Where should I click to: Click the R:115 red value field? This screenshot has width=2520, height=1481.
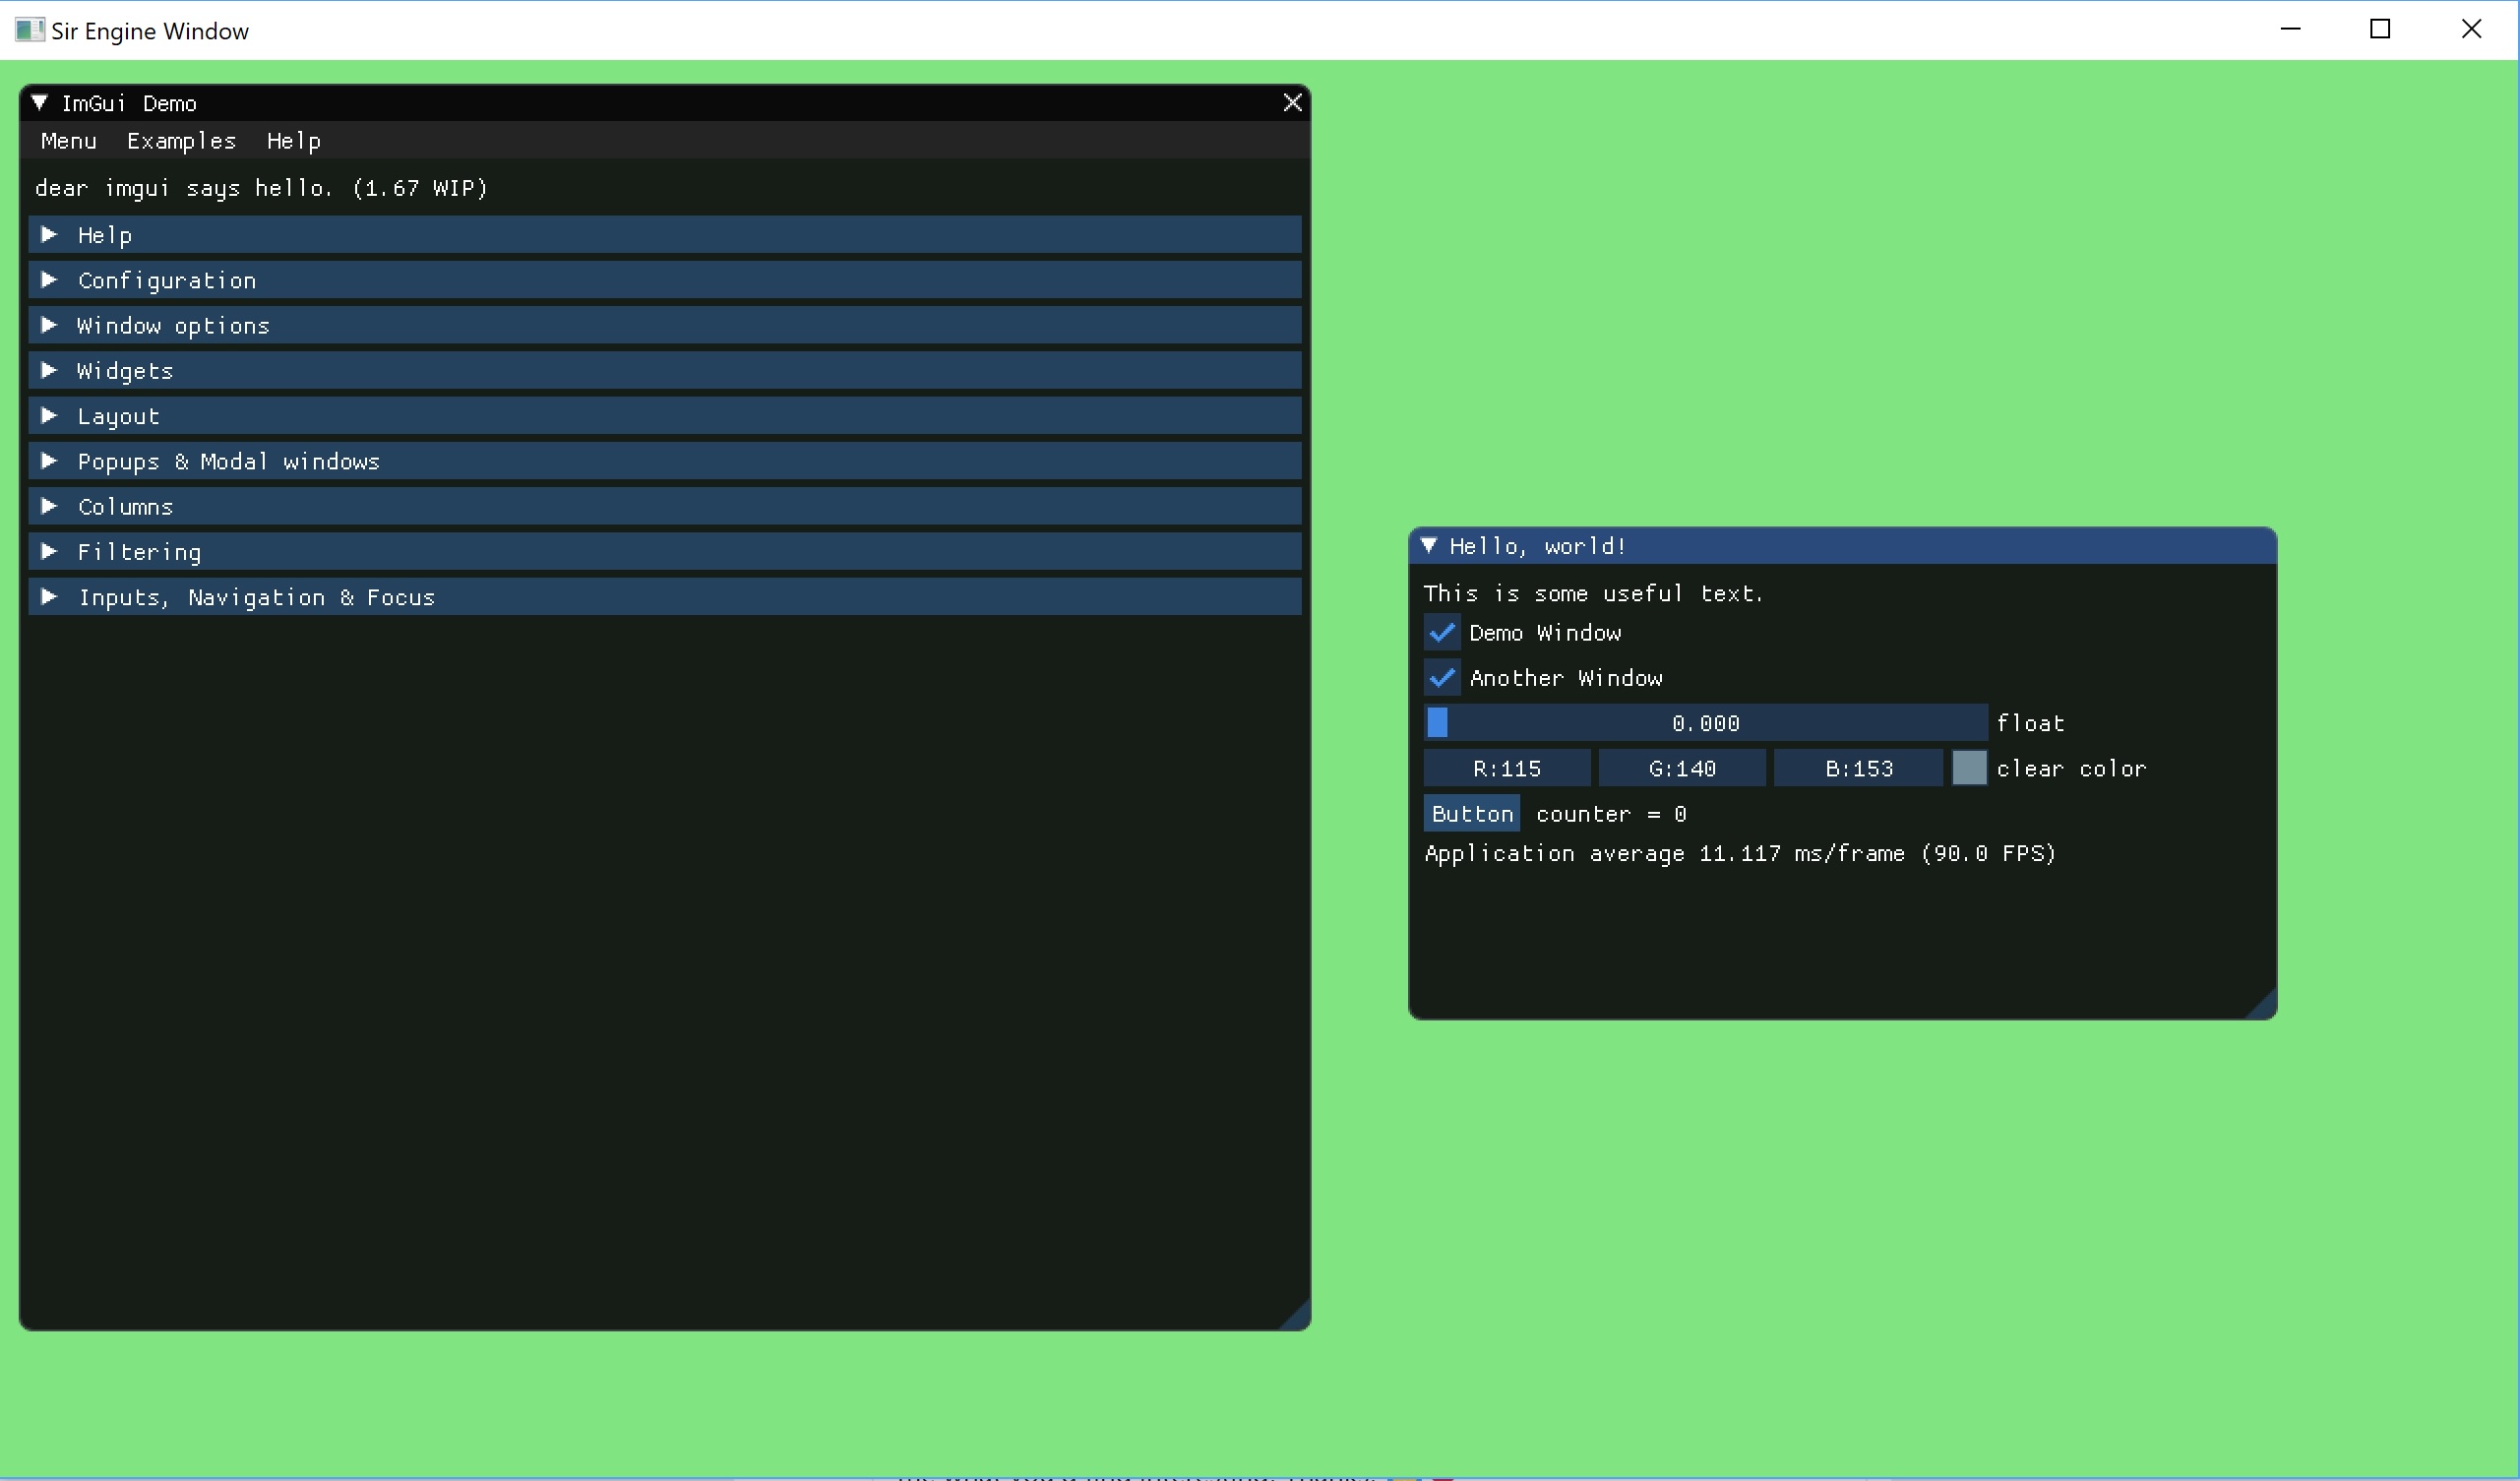[1506, 768]
